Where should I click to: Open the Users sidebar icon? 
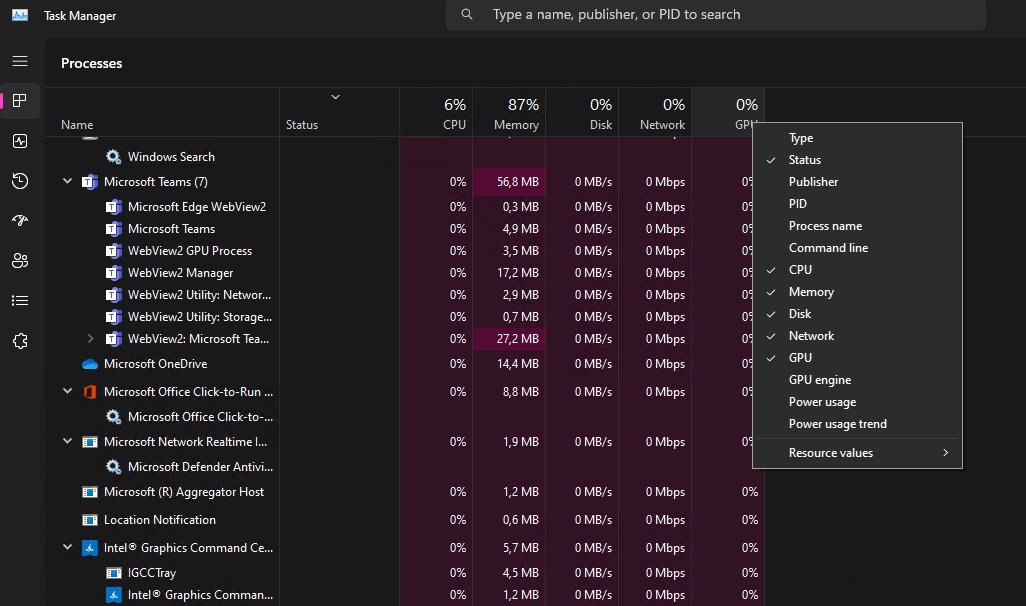(20, 260)
